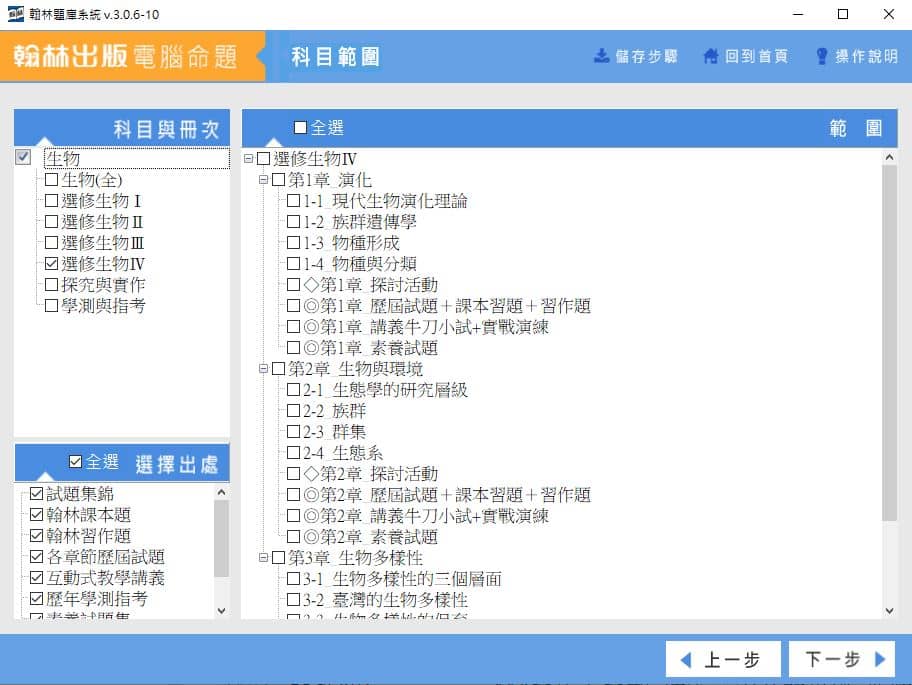Click the lightbulb icon for 操作說明

821,56
